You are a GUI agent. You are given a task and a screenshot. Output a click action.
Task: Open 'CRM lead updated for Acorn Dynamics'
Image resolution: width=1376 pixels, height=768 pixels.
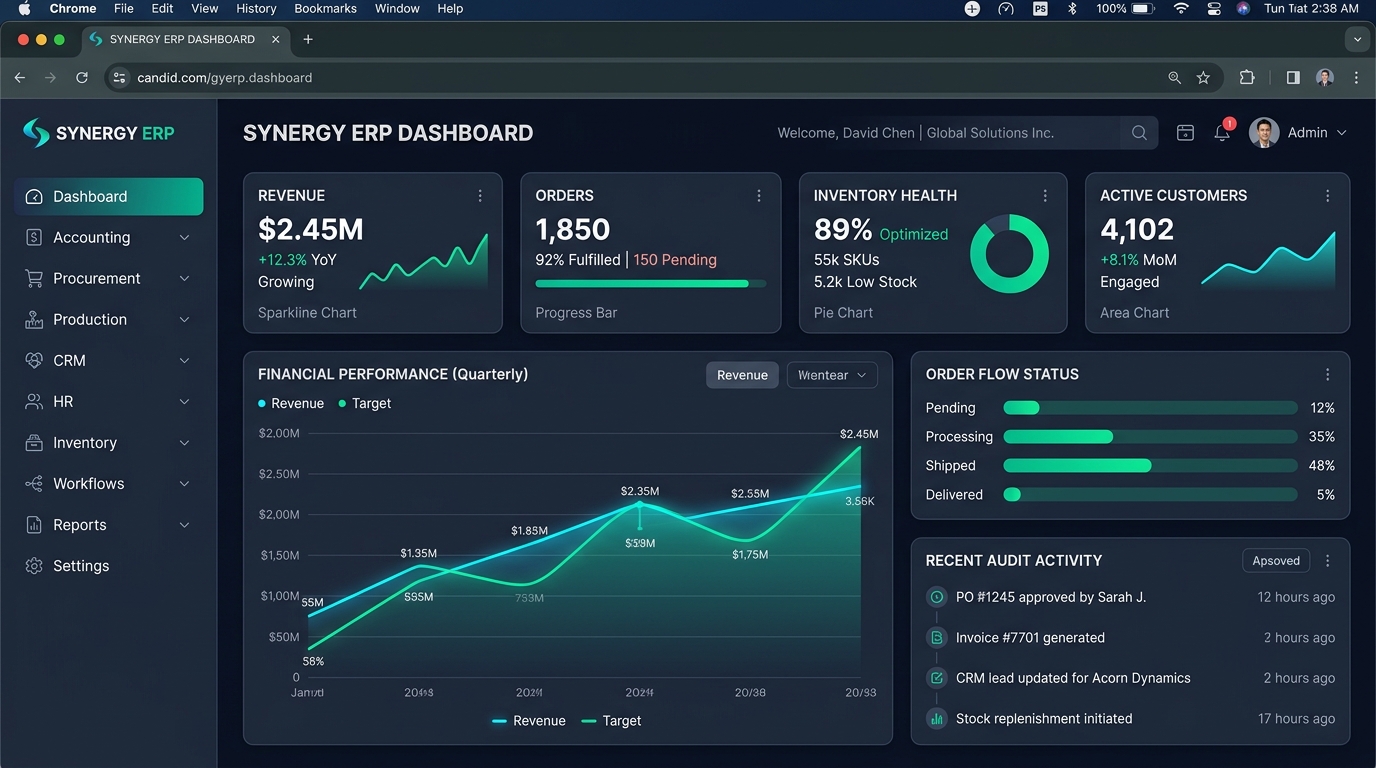tap(1073, 678)
